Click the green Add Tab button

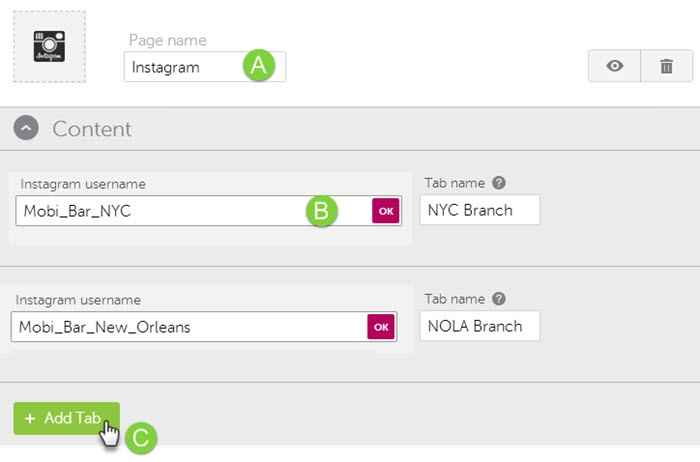tap(66, 418)
